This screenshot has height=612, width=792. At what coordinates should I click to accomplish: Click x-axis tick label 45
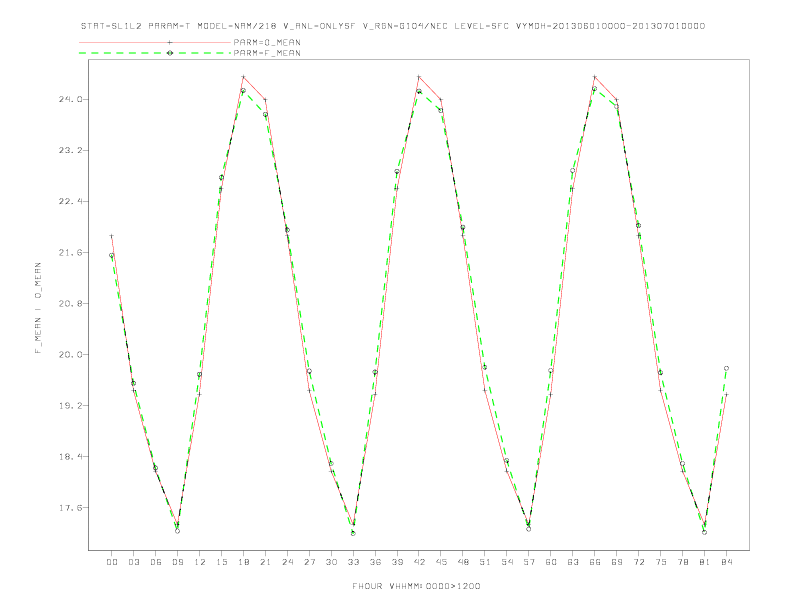(441, 562)
